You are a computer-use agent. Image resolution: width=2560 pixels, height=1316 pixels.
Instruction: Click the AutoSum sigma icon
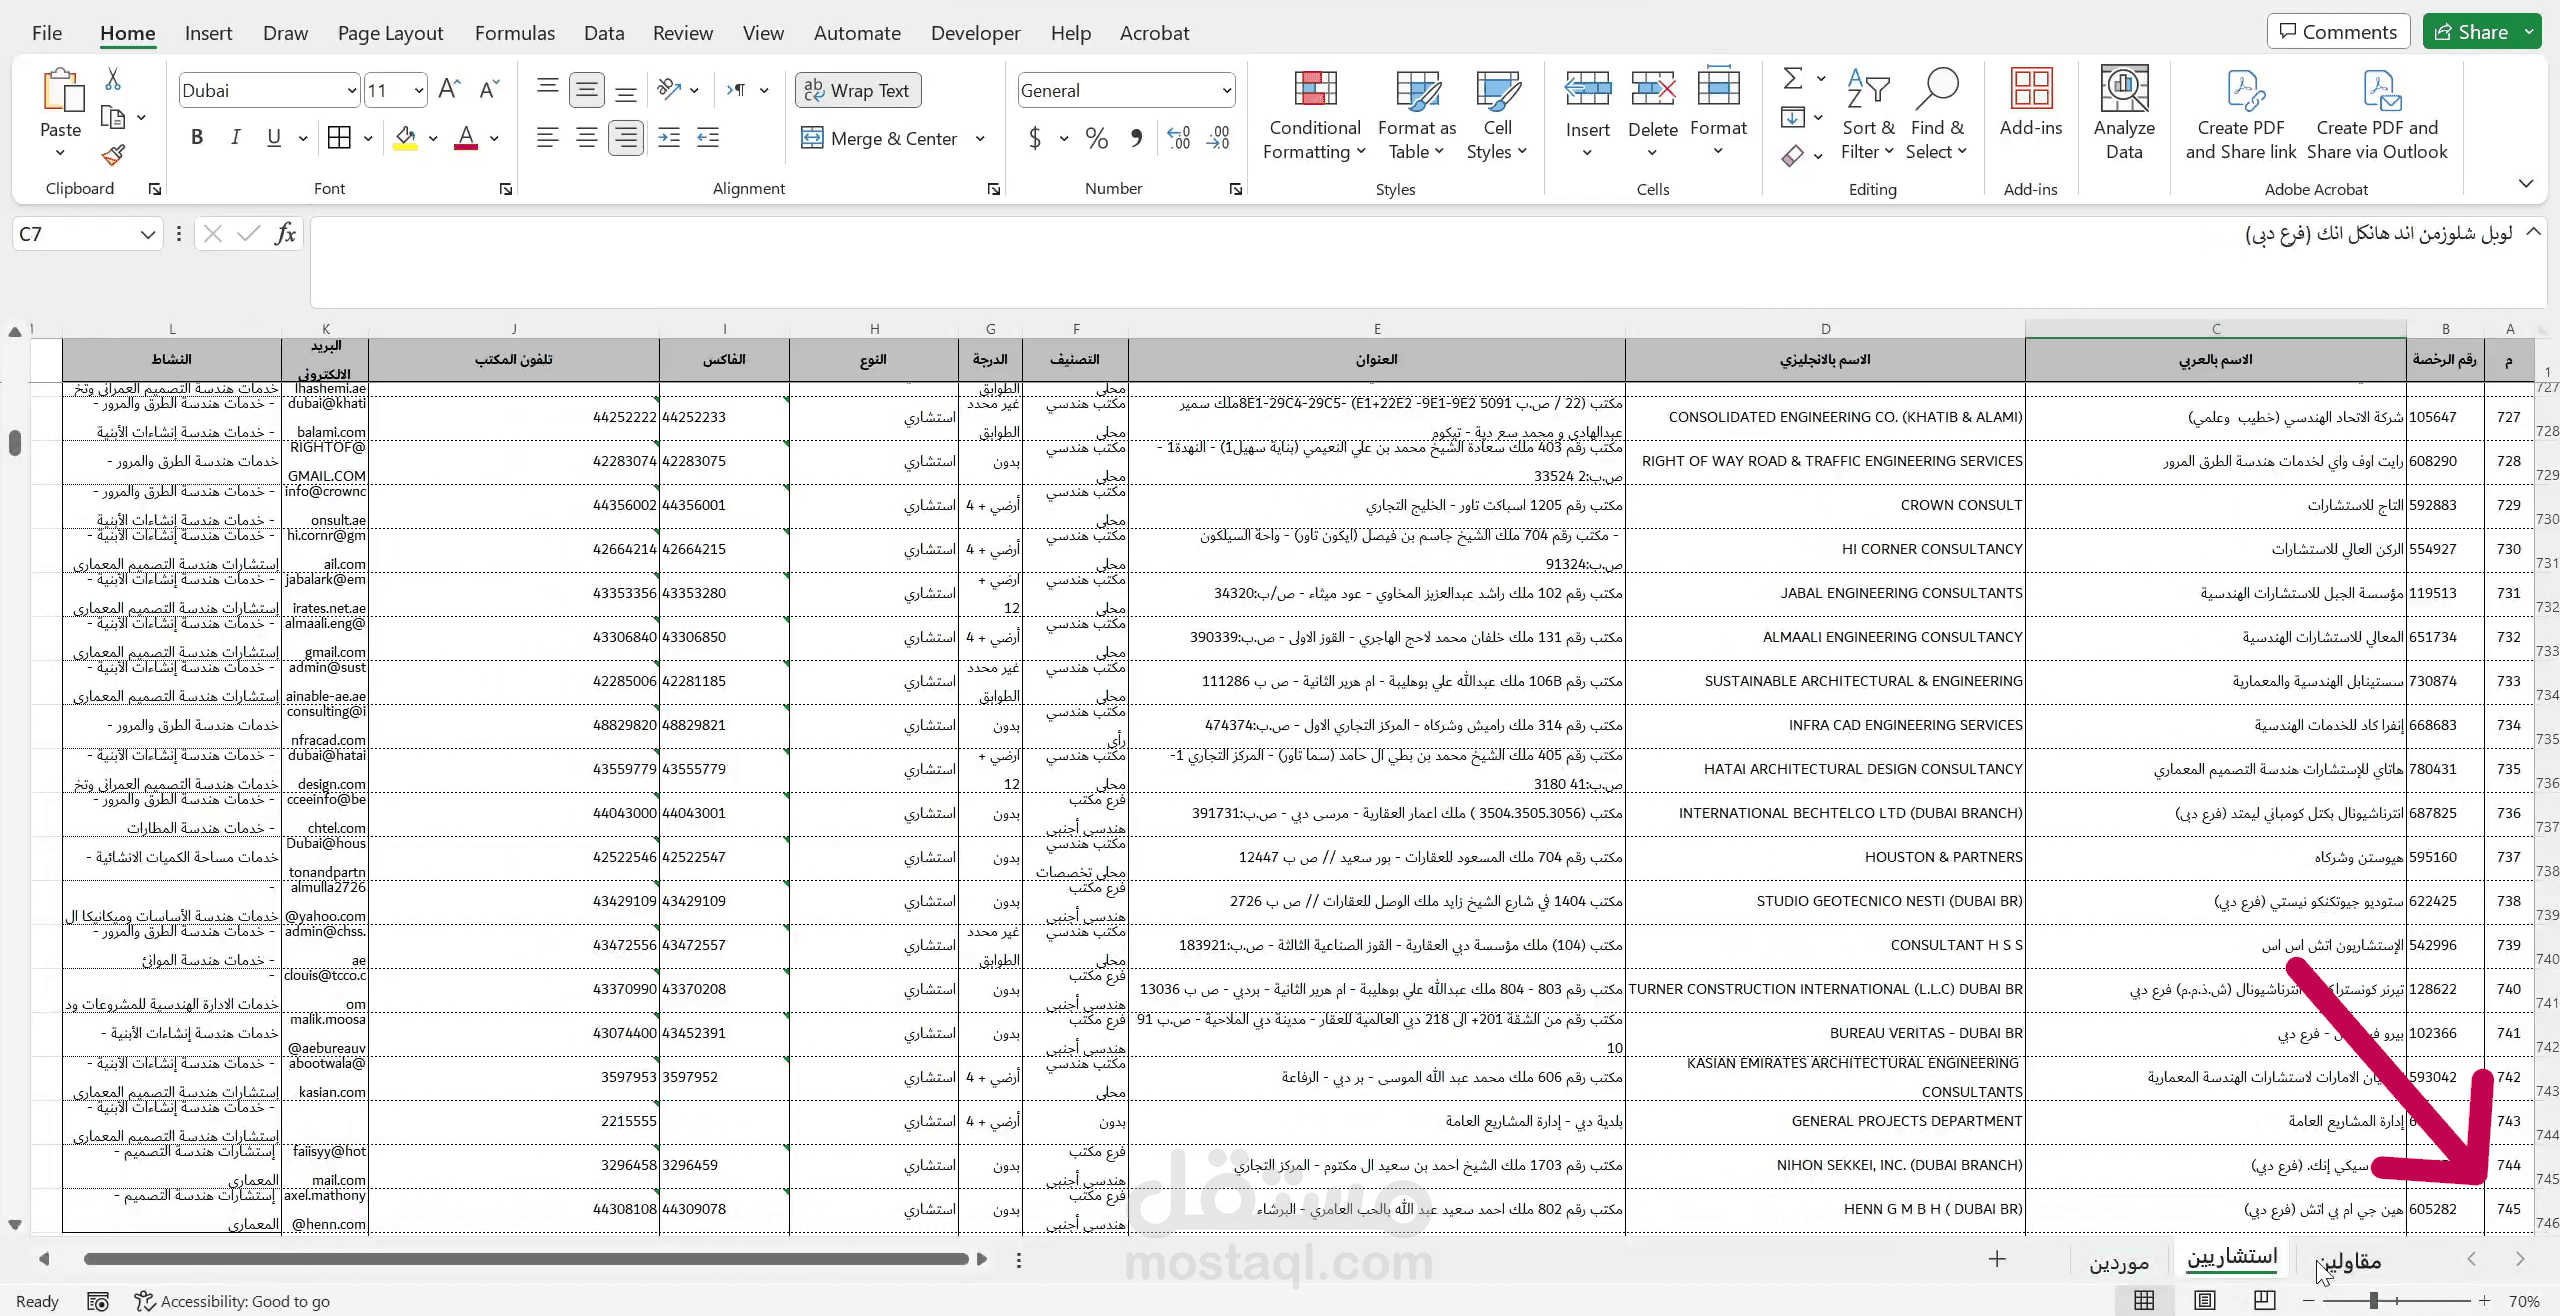(x=1793, y=78)
